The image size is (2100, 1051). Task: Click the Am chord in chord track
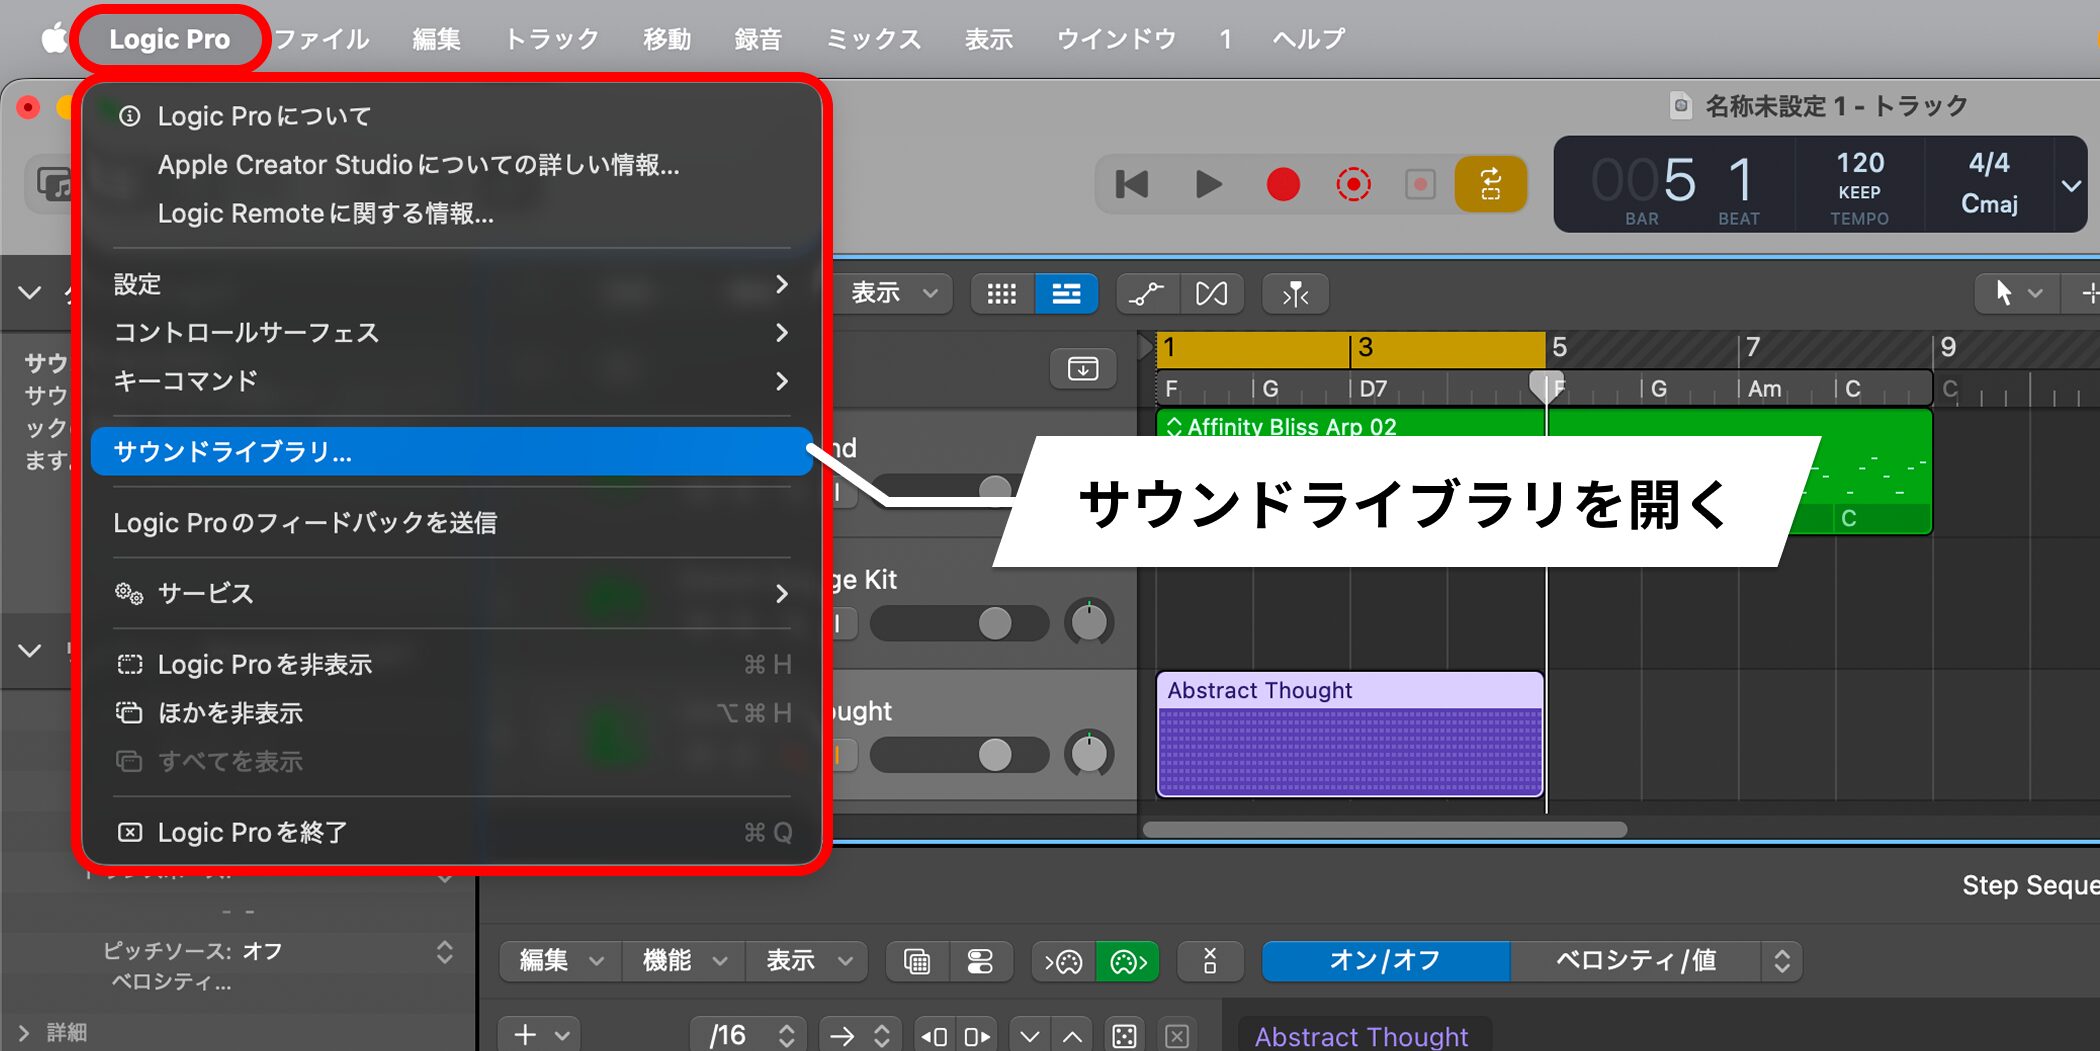pyautogui.click(x=1765, y=389)
